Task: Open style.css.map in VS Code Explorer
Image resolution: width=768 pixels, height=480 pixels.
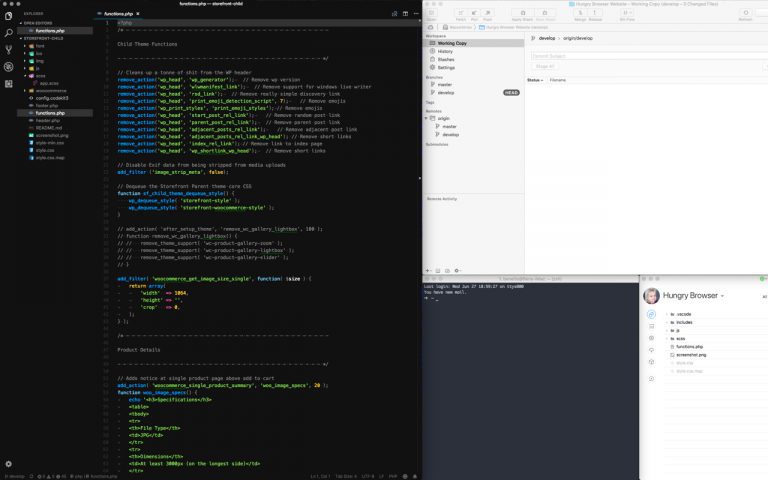Action: tap(49, 158)
